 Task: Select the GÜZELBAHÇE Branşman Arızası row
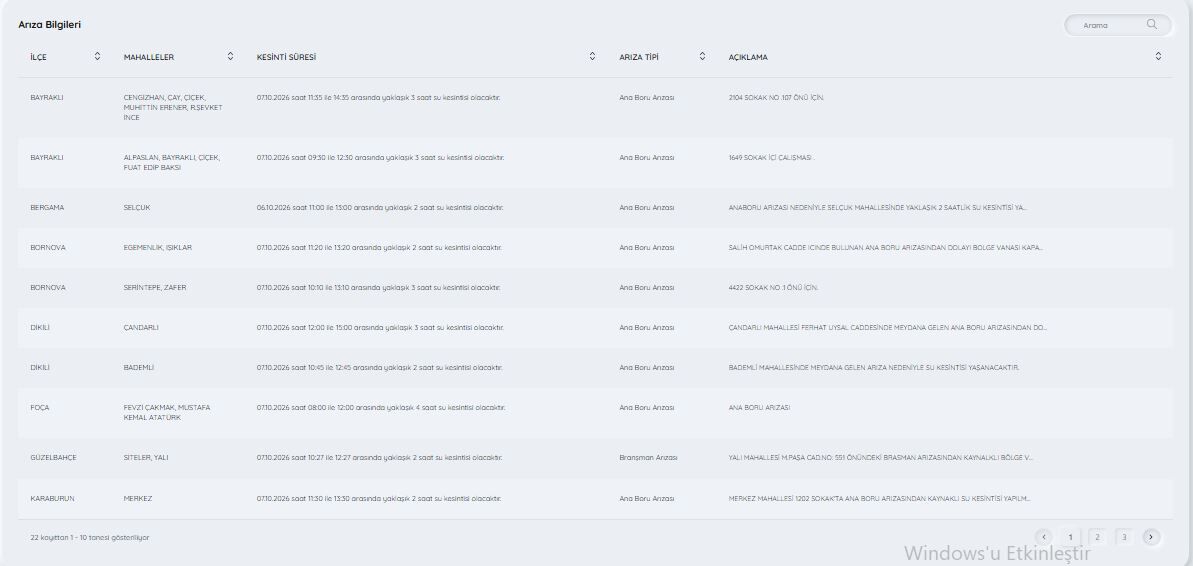tap(595, 458)
